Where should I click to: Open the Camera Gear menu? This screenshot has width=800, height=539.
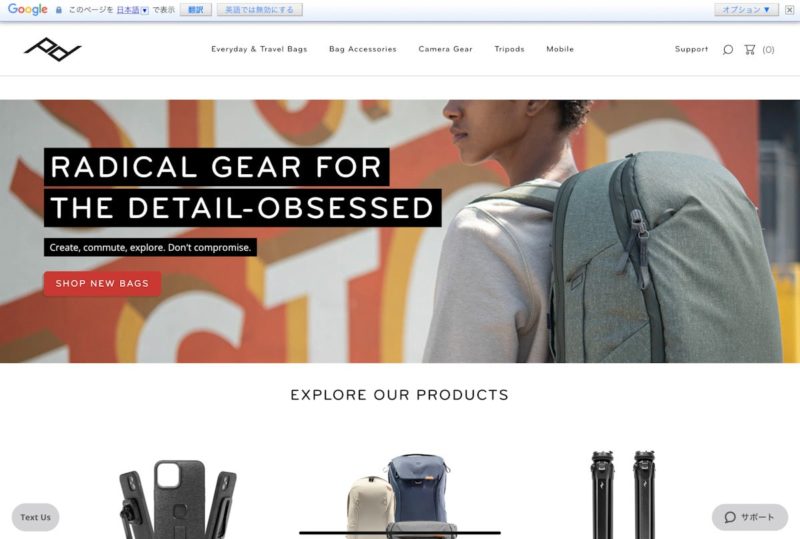[x=445, y=49]
